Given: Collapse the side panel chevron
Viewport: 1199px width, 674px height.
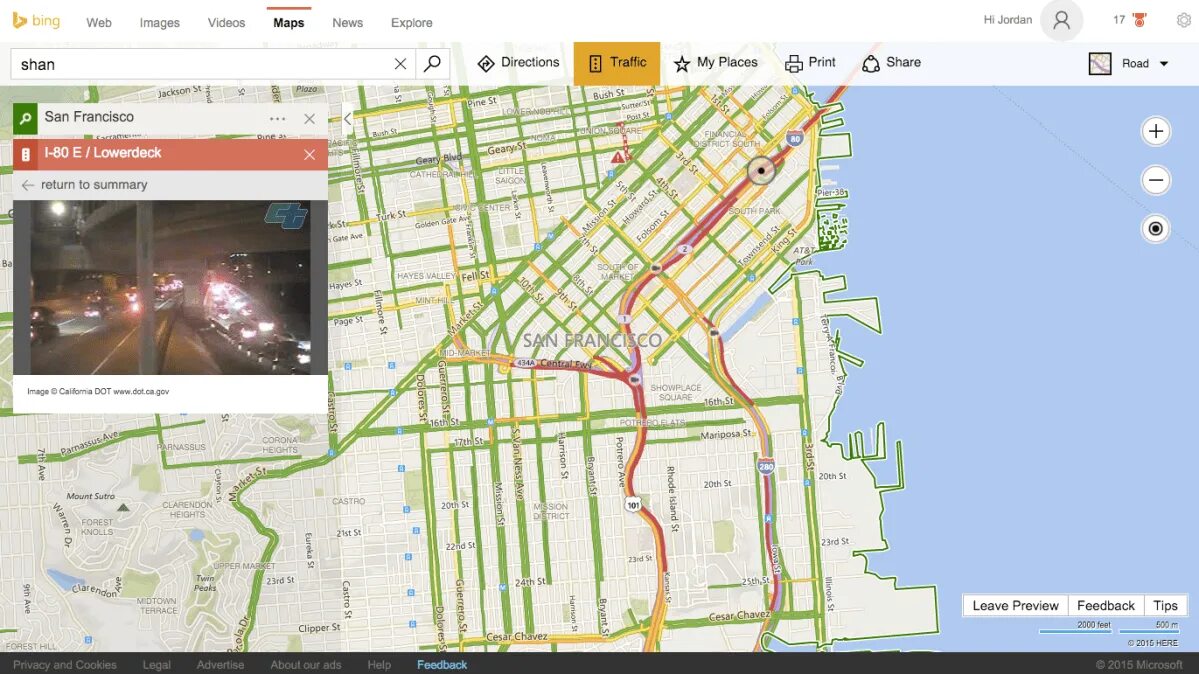Looking at the screenshot, I should click(x=347, y=119).
